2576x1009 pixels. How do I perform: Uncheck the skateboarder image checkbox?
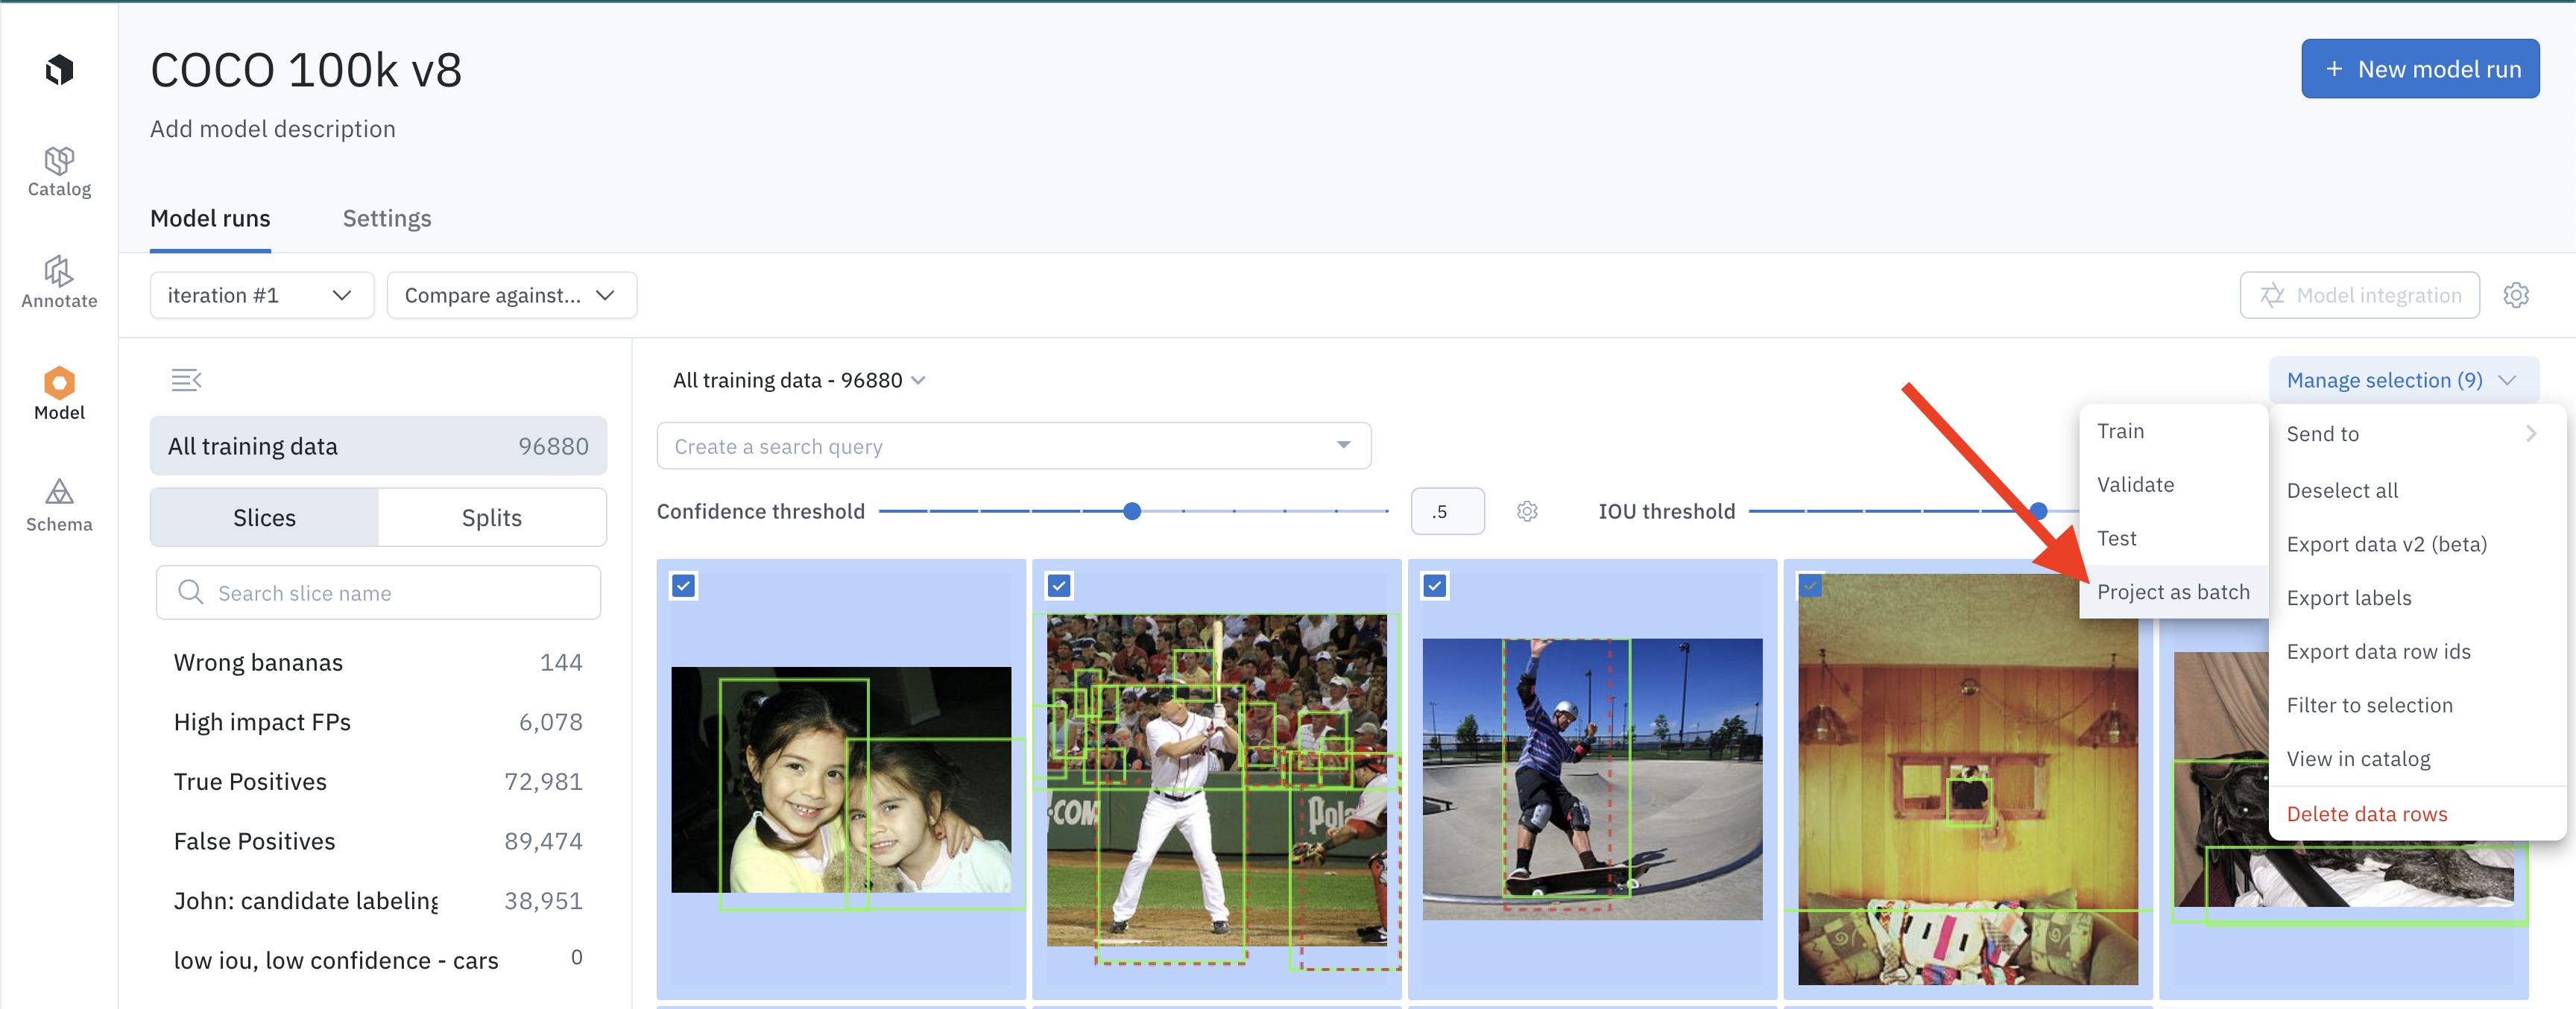1435,586
